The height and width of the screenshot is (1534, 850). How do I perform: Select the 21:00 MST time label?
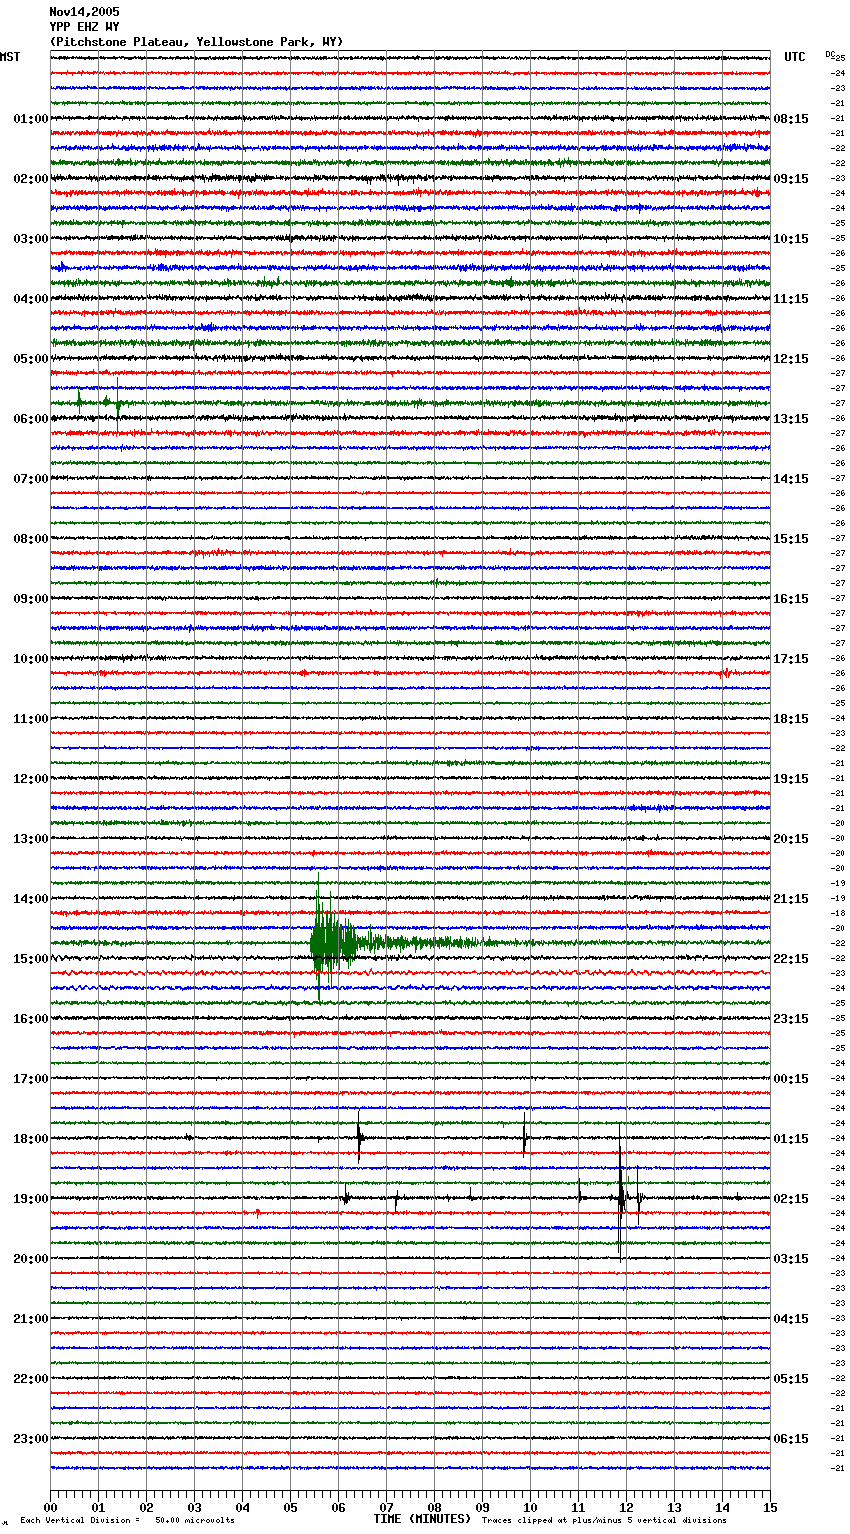click(x=31, y=1319)
